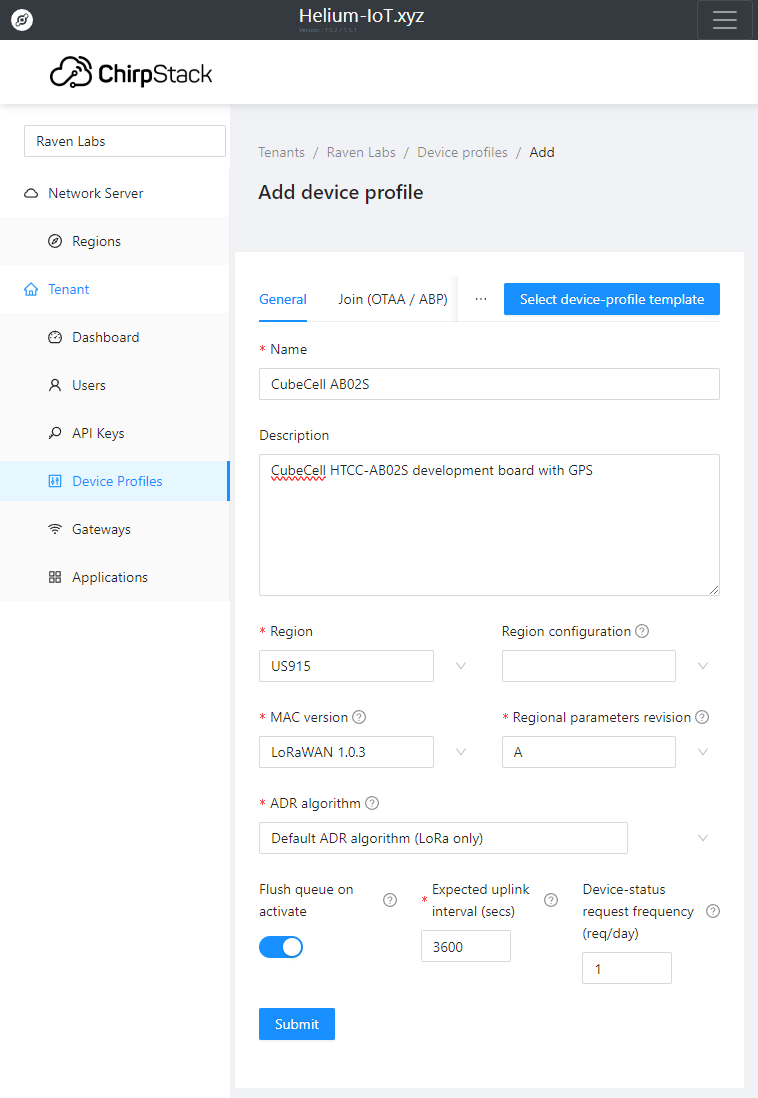758x1098 pixels.
Task: Switch to the Join (OTAA / ABP) tab
Action: coord(392,299)
